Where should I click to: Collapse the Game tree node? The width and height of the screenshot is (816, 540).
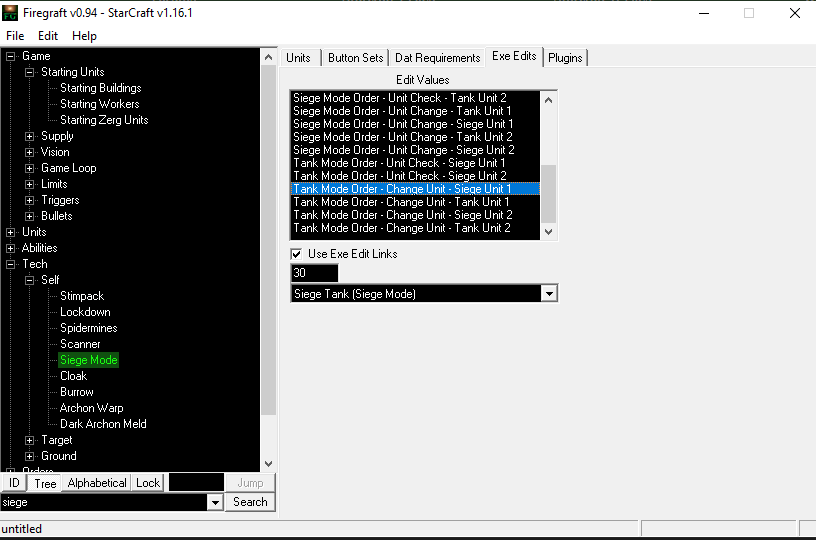point(10,56)
